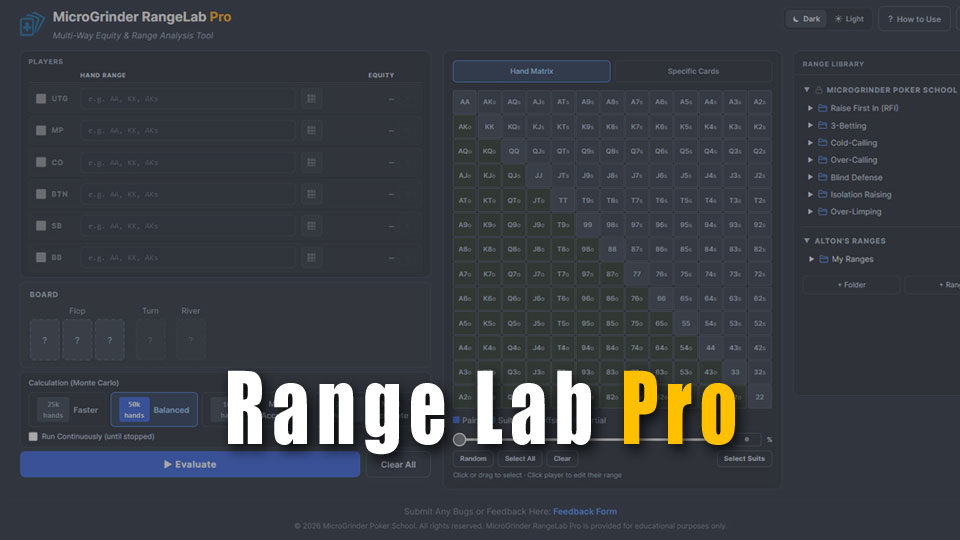Enable the SB player checkbox
Viewport: 960px width, 540px height.
coord(41,226)
